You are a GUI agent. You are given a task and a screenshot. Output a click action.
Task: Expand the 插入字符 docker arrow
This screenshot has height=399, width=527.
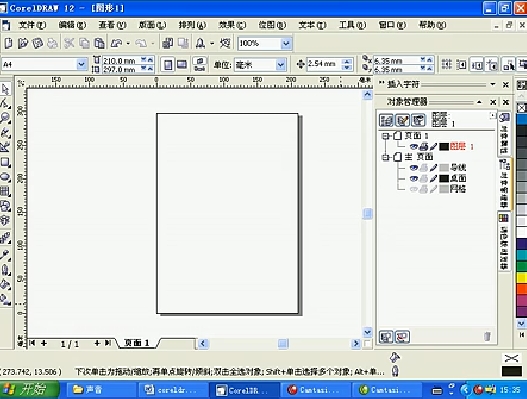493,84
